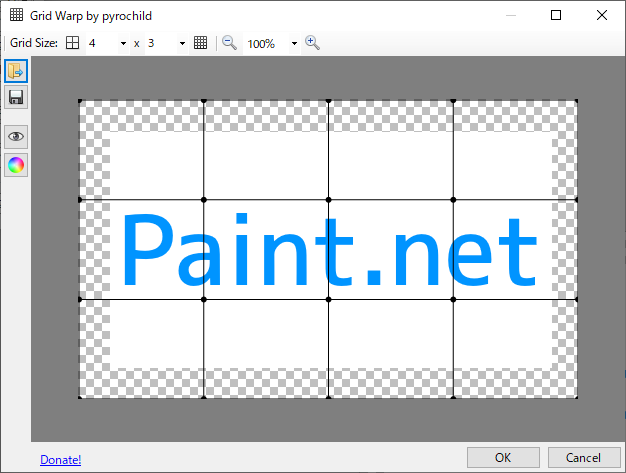The image size is (626, 473).
Task: Click the grid size icon beside the label
Action: pyautogui.click(x=73, y=43)
